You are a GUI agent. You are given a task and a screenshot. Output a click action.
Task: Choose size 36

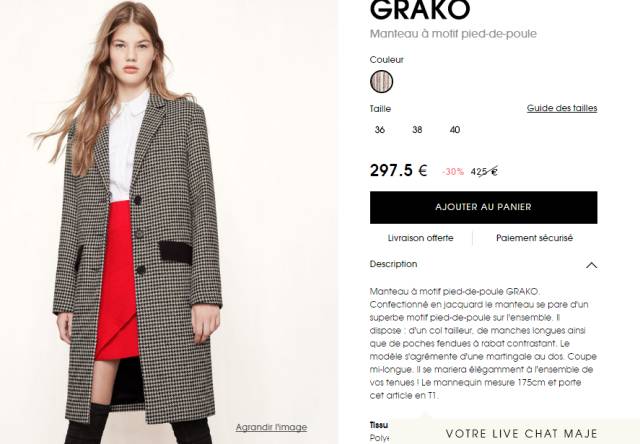click(x=380, y=130)
